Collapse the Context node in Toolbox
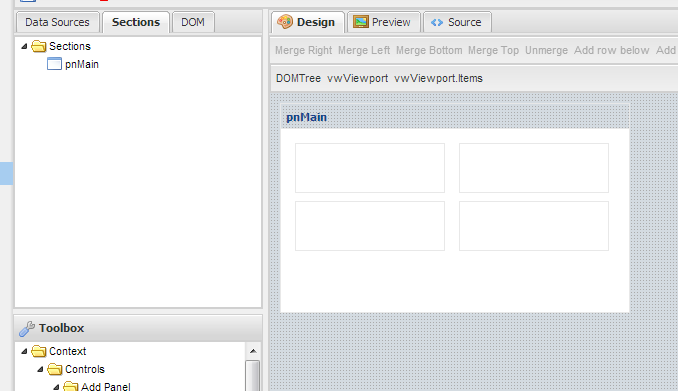This screenshot has height=391, width=678. (x=24, y=351)
